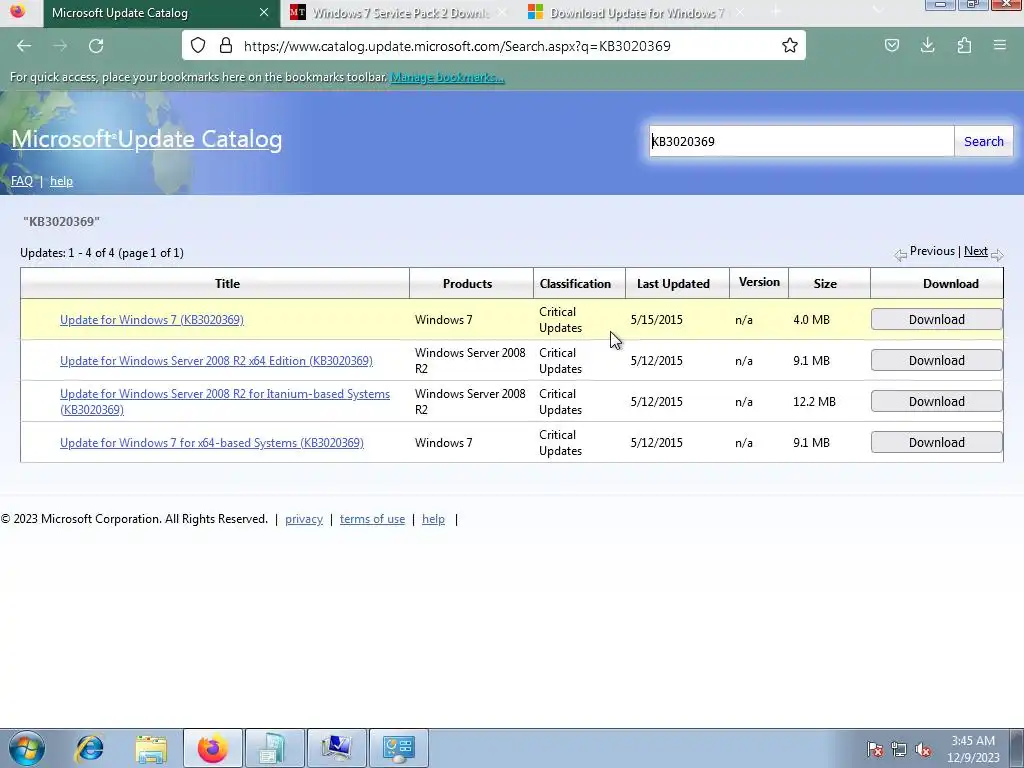The image size is (1024, 768).
Task: Open network status tray icon
Action: pyautogui.click(x=899, y=749)
